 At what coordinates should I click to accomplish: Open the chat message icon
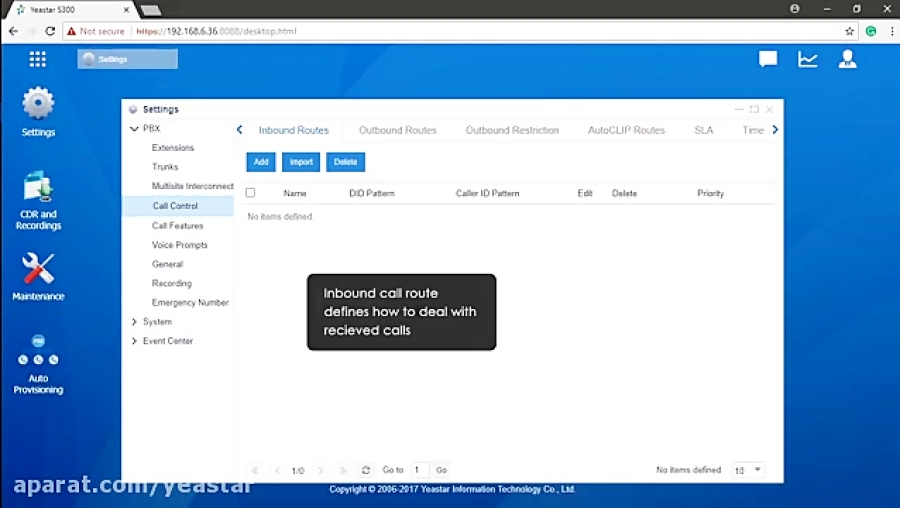tap(768, 59)
